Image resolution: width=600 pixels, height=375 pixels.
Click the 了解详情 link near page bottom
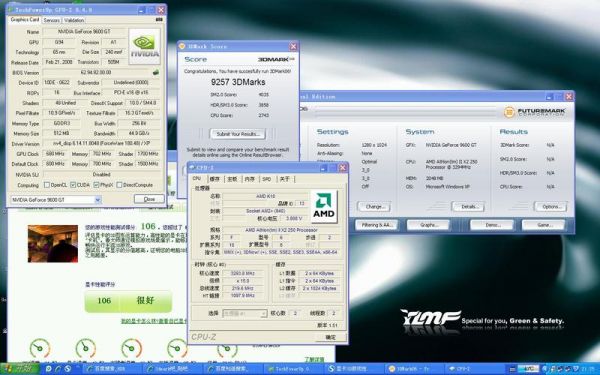pos(314,359)
